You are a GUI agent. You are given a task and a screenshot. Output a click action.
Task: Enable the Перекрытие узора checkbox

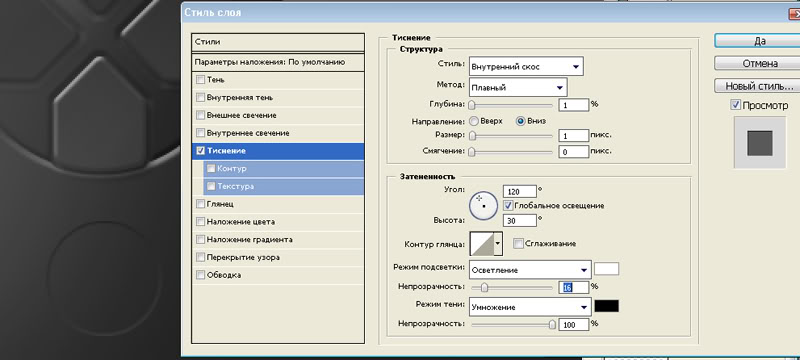tap(201, 258)
